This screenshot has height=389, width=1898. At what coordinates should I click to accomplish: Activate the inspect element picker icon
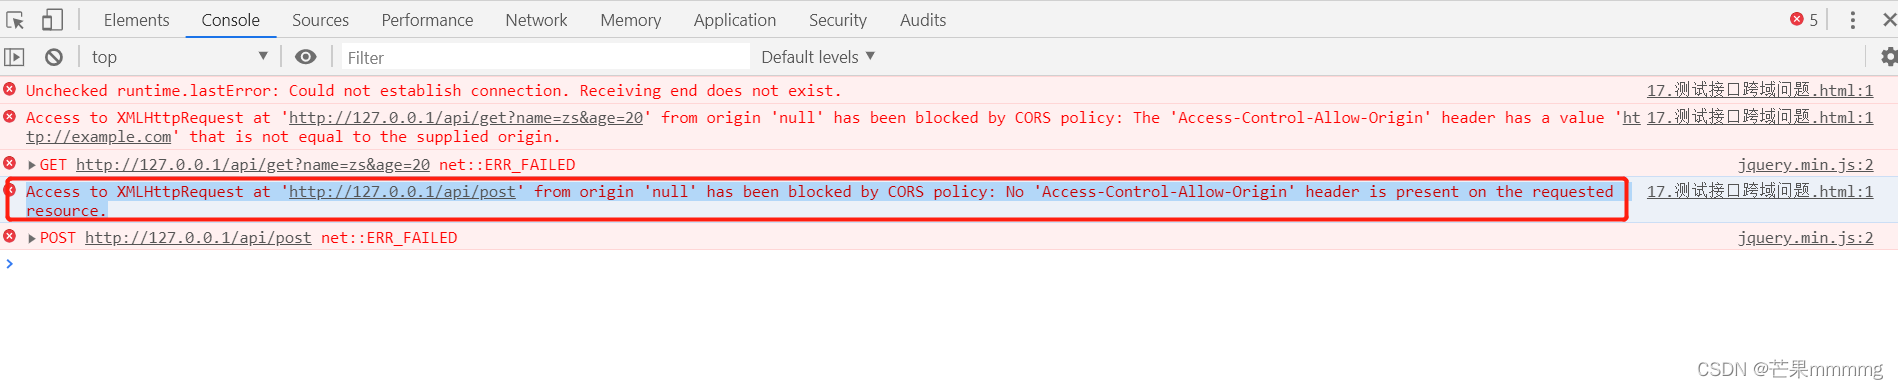(15, 20)
